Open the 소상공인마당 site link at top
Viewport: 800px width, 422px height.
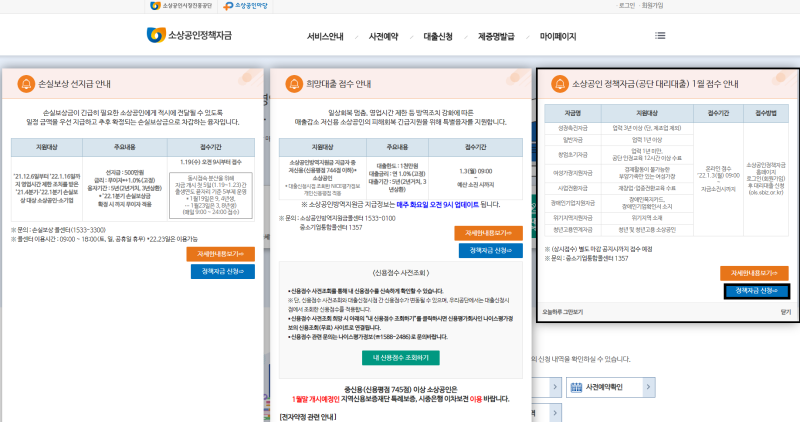245,6
